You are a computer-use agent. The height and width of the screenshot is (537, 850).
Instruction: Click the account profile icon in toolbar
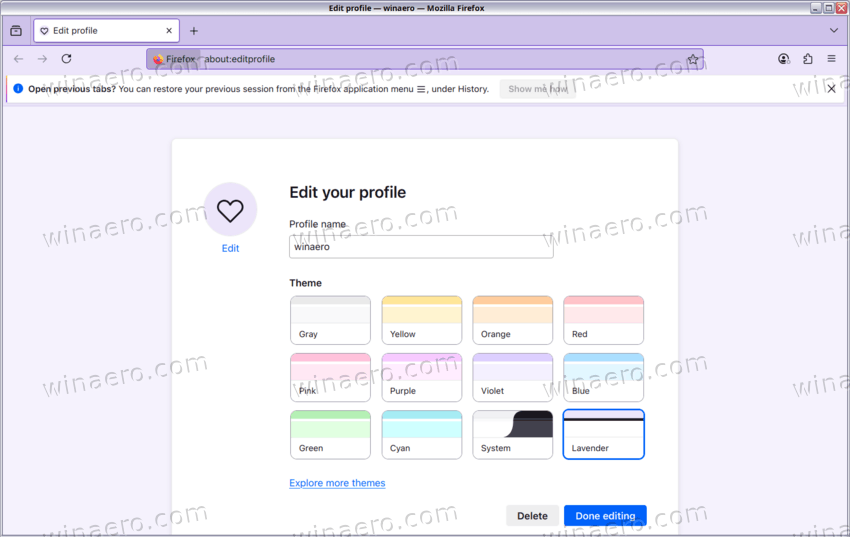784,59
